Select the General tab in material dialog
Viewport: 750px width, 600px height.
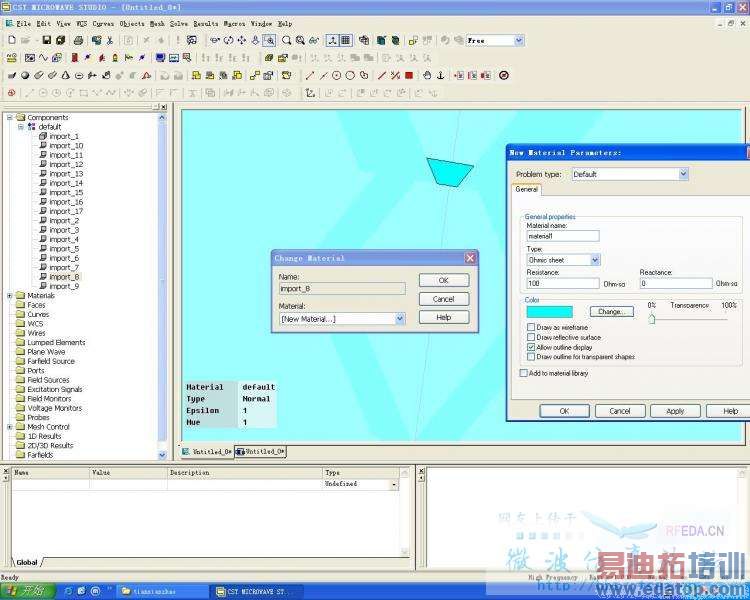[x=527, y=189]
